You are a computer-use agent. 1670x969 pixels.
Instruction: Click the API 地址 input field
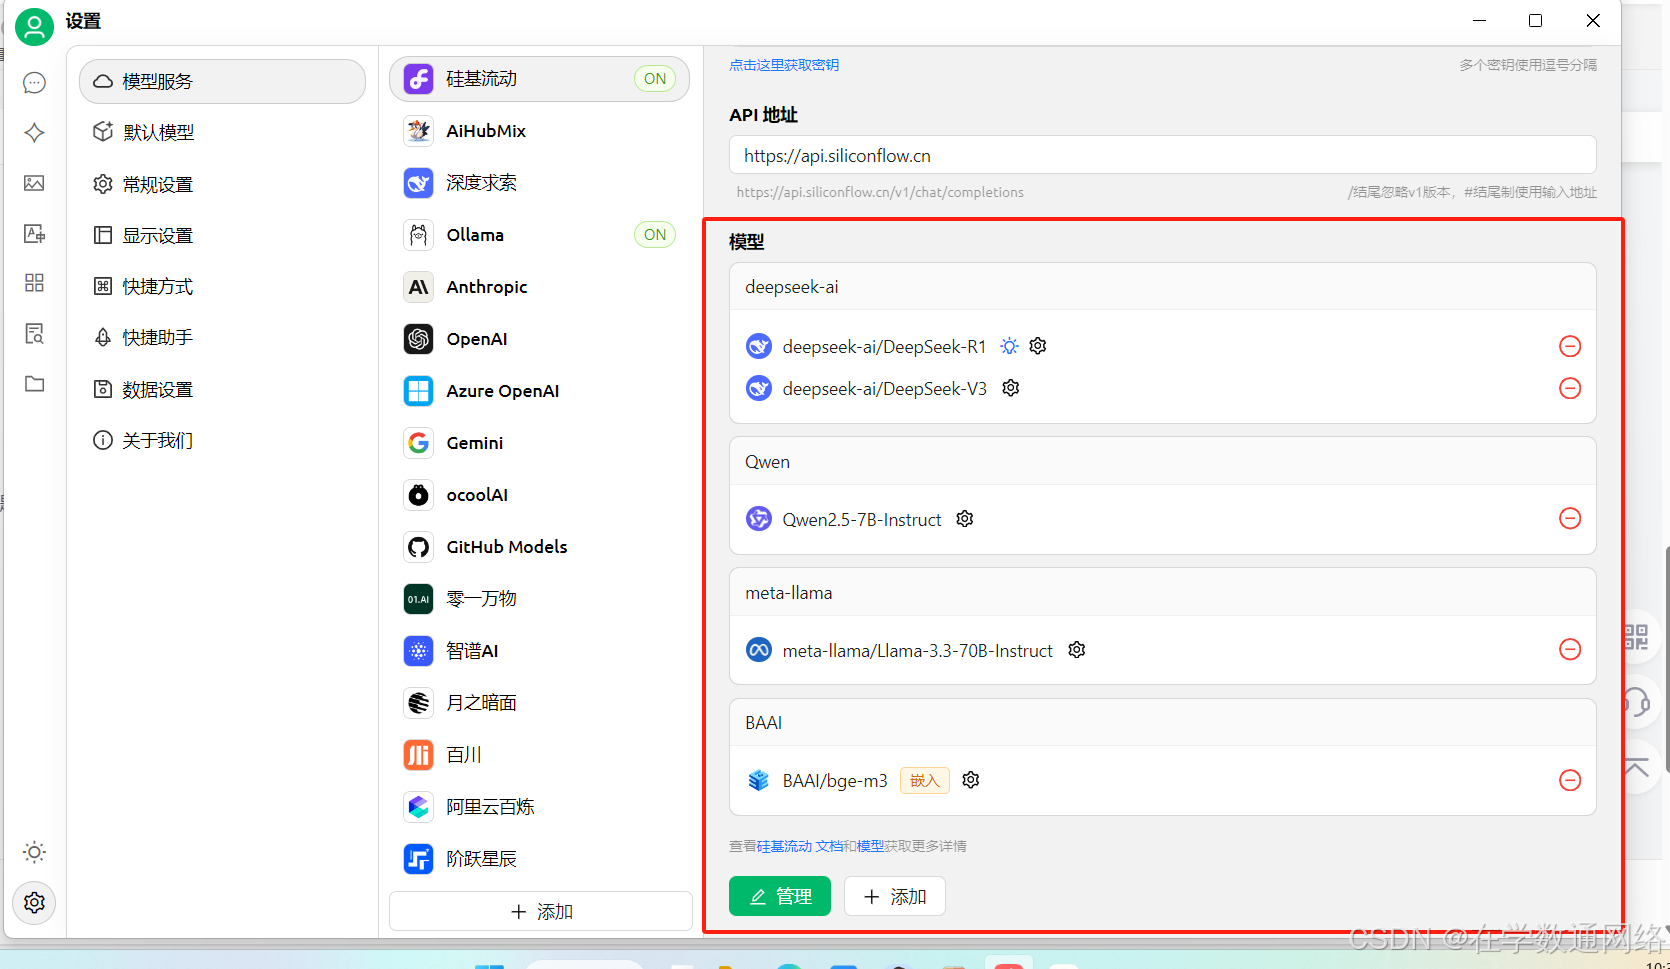click(1163, 155)
